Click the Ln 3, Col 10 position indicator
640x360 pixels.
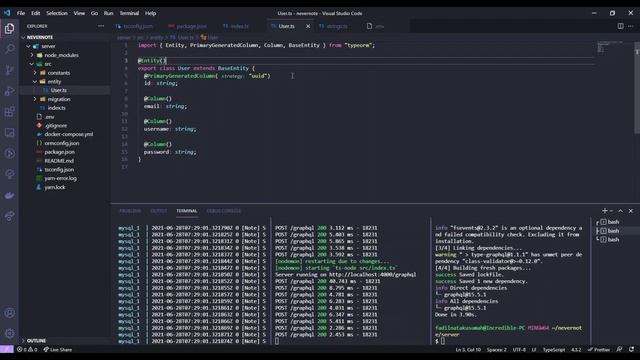pos(468,349)
